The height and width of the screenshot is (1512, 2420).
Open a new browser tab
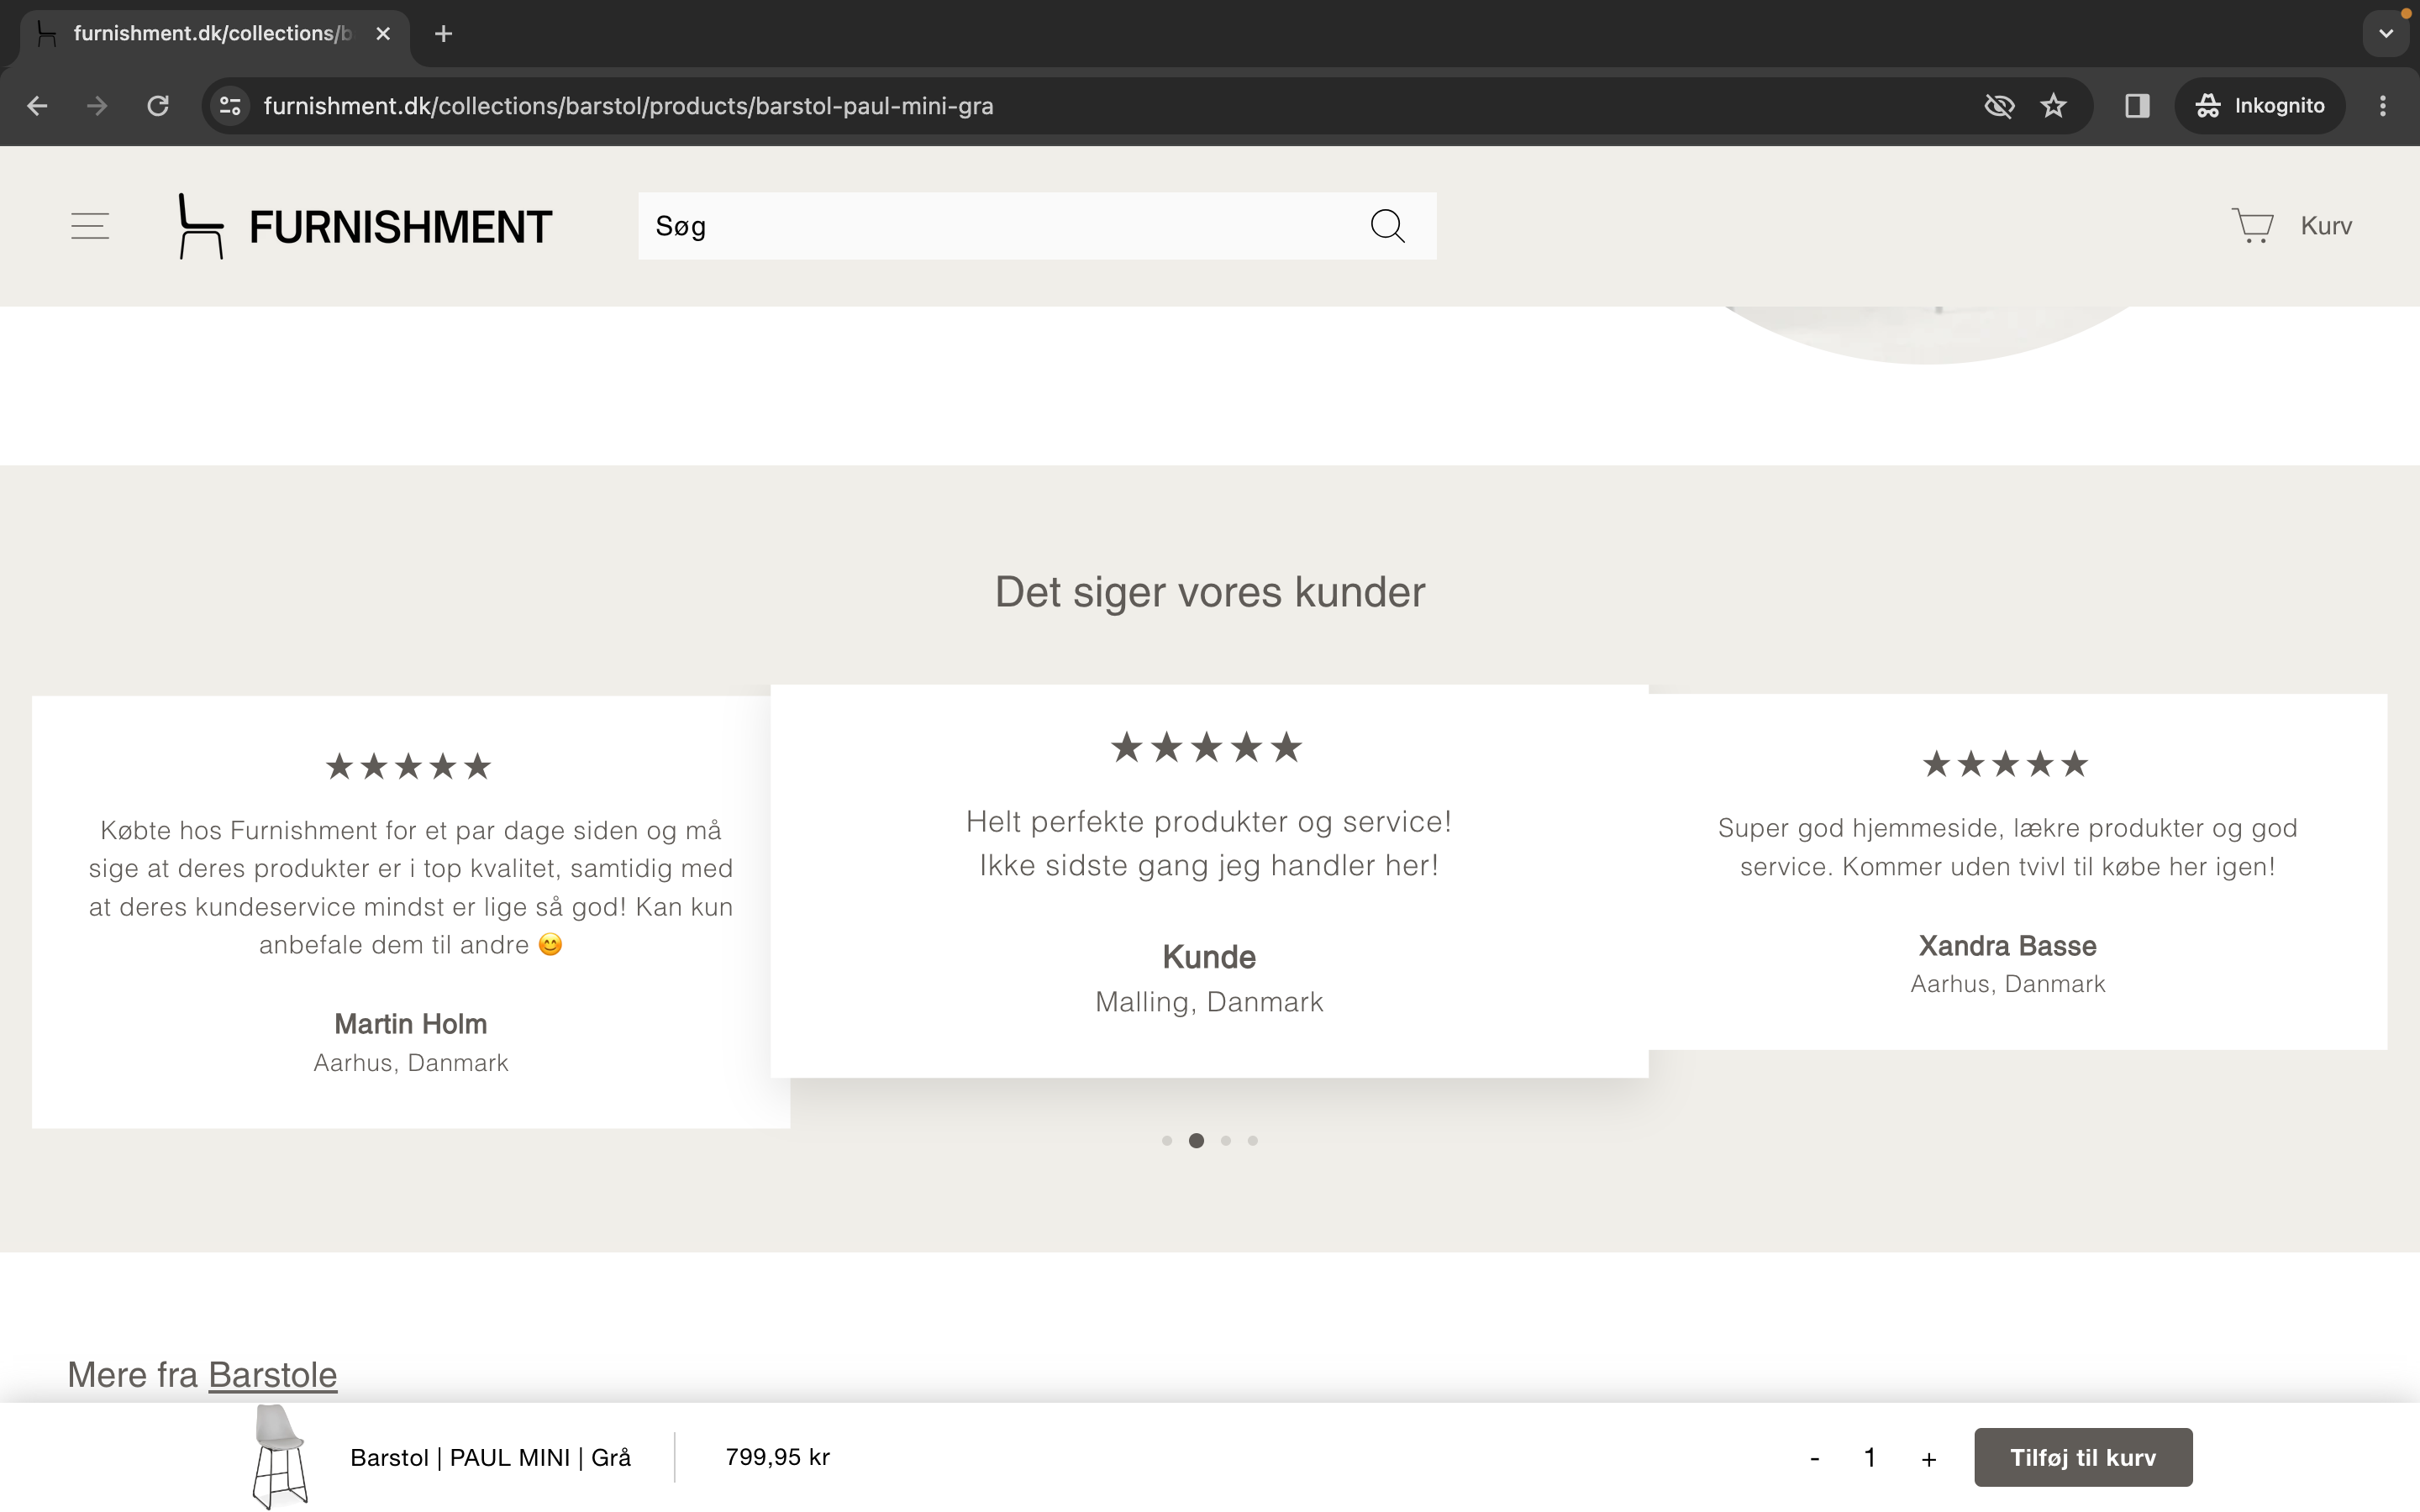coord(444,34)
